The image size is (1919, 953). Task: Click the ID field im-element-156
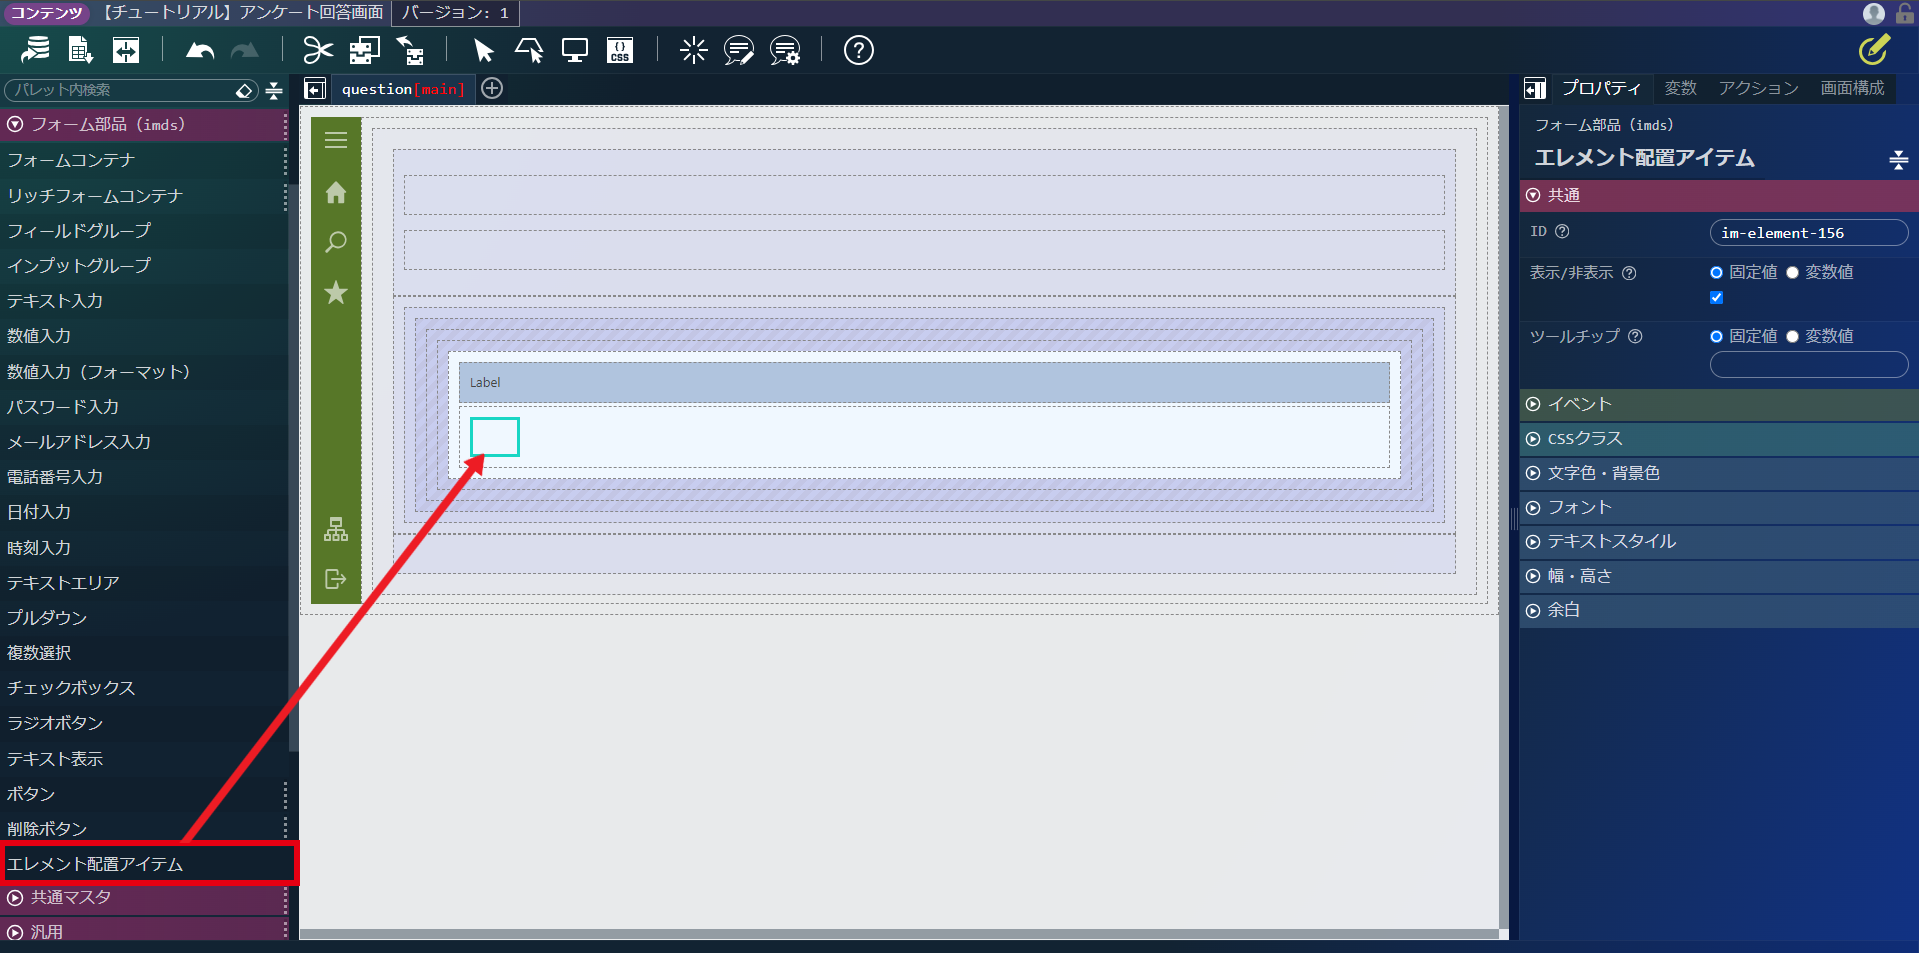coord(1809,233)
